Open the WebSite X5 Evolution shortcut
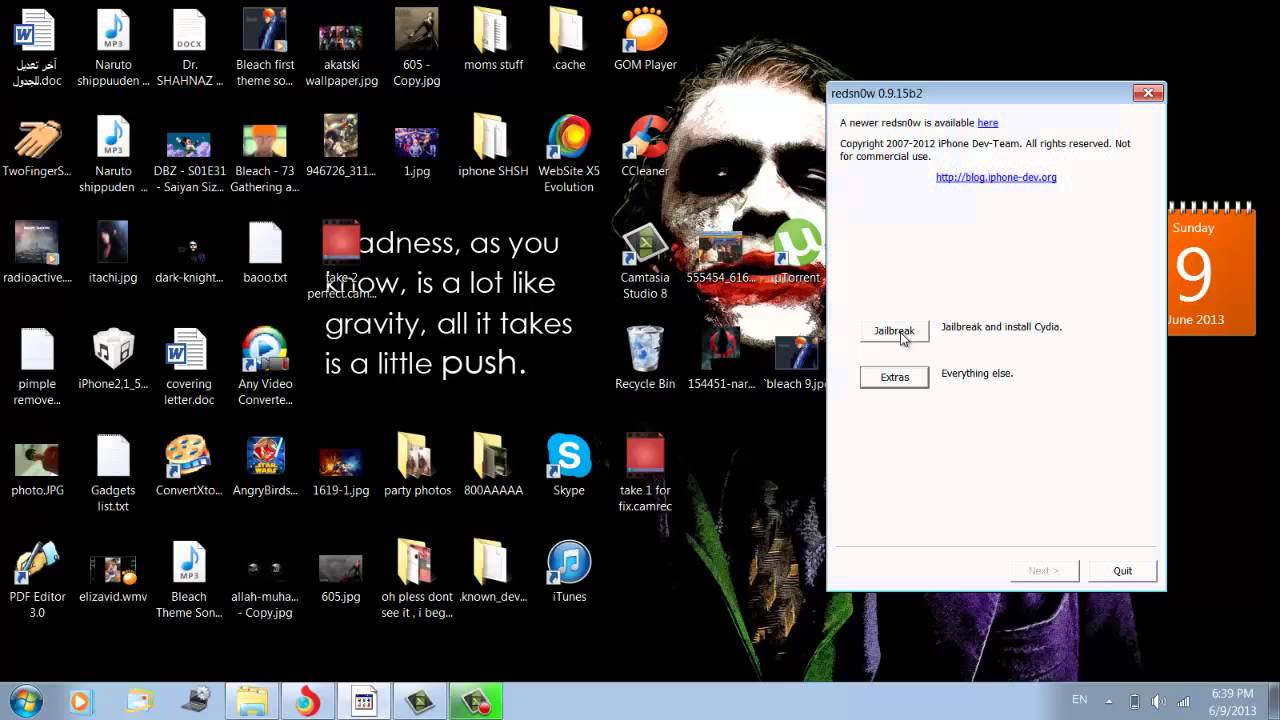This screenshot has width=1280, height=720. pos(569,154)
